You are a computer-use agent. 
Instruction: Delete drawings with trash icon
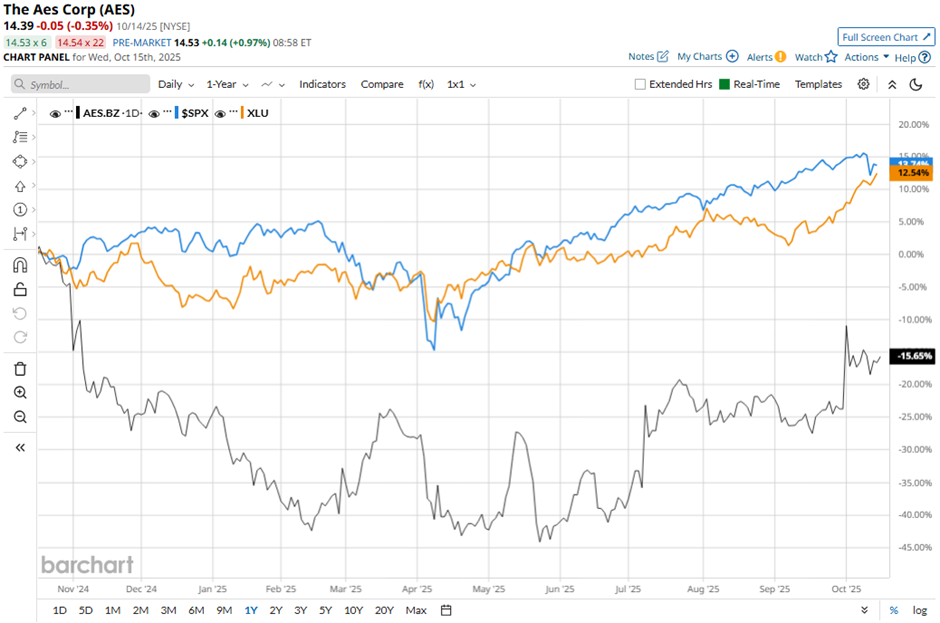tap(20, 369)
